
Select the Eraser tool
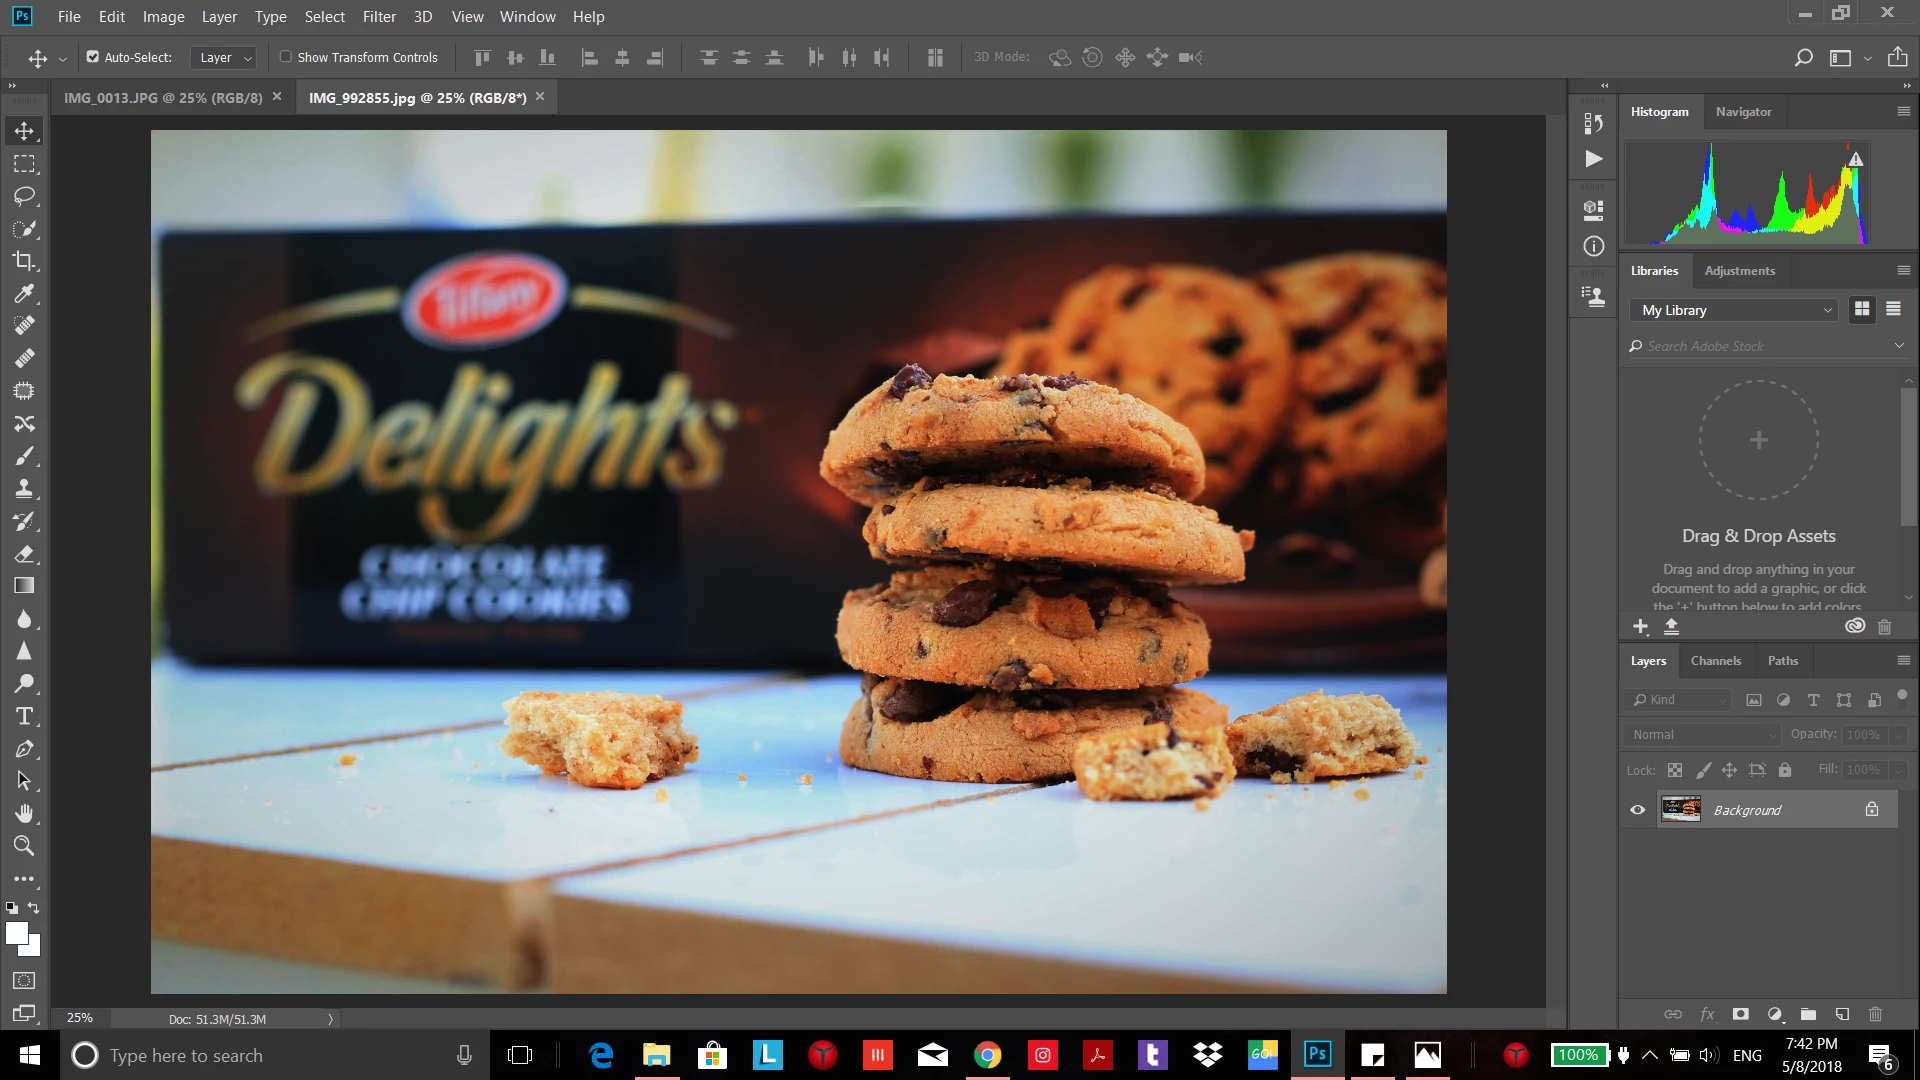[x=24, y=554]
